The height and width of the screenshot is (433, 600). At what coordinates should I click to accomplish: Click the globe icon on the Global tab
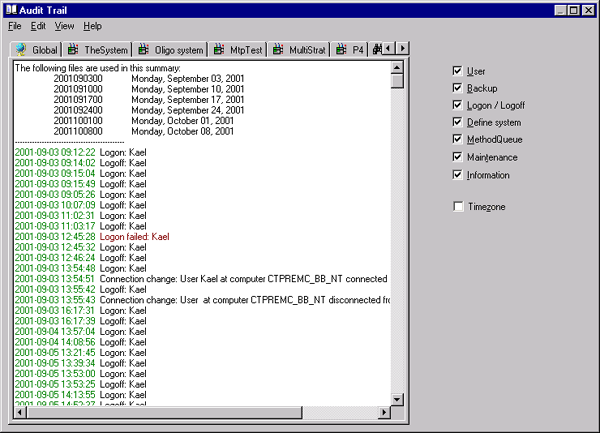tap(20, 49)
